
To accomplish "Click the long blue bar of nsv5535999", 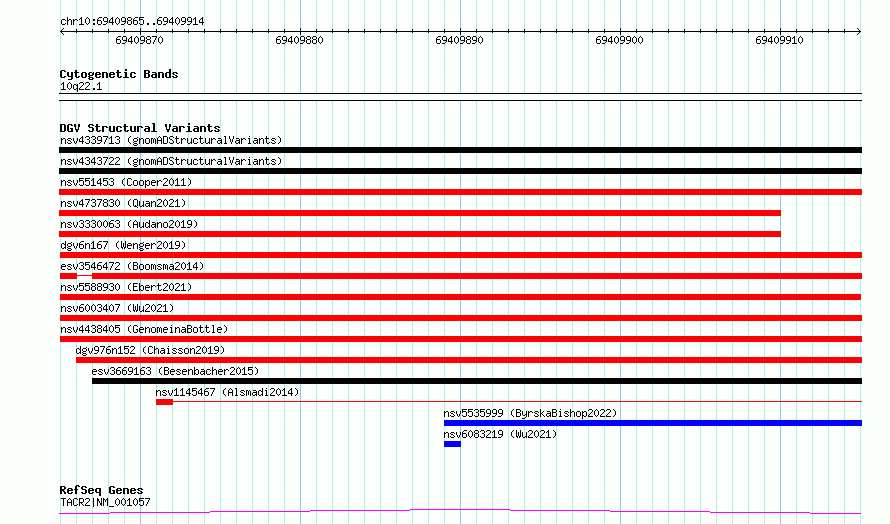I will (653, 423).
